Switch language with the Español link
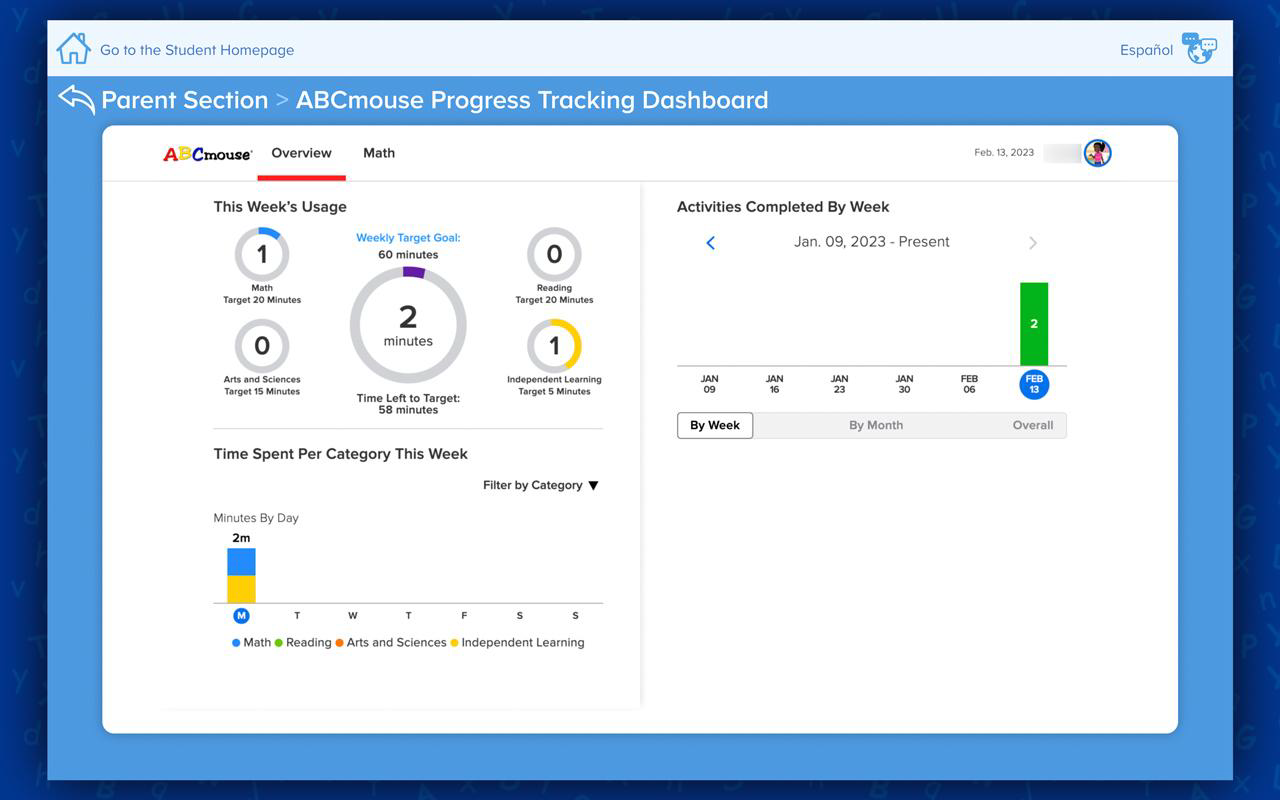 click(x=1146, y=50)
